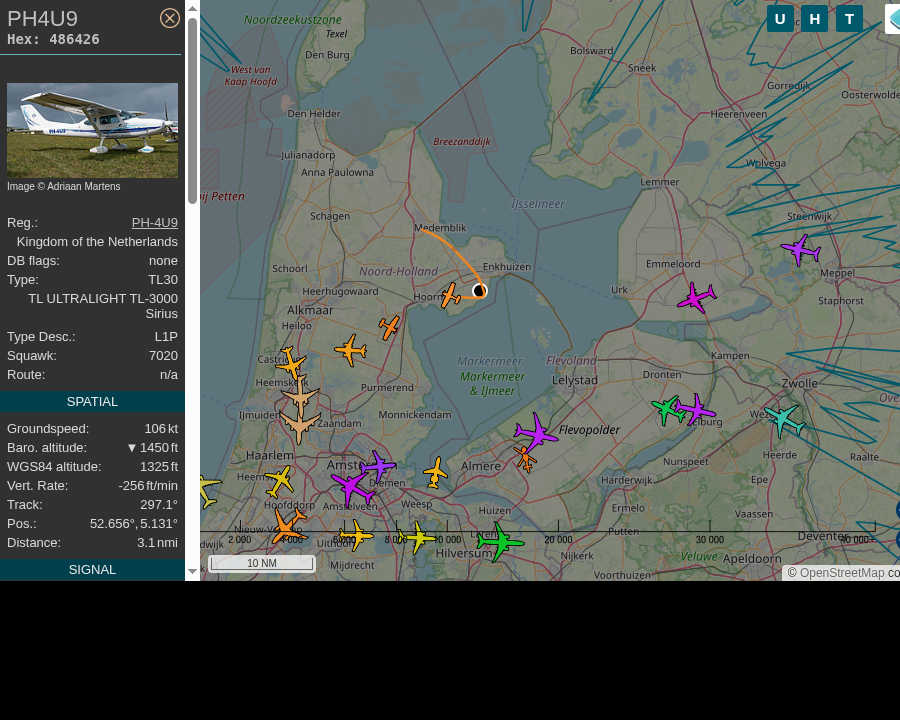Click the tan airliner between IJmuiden and Zaandam

(x=300, y=425)
